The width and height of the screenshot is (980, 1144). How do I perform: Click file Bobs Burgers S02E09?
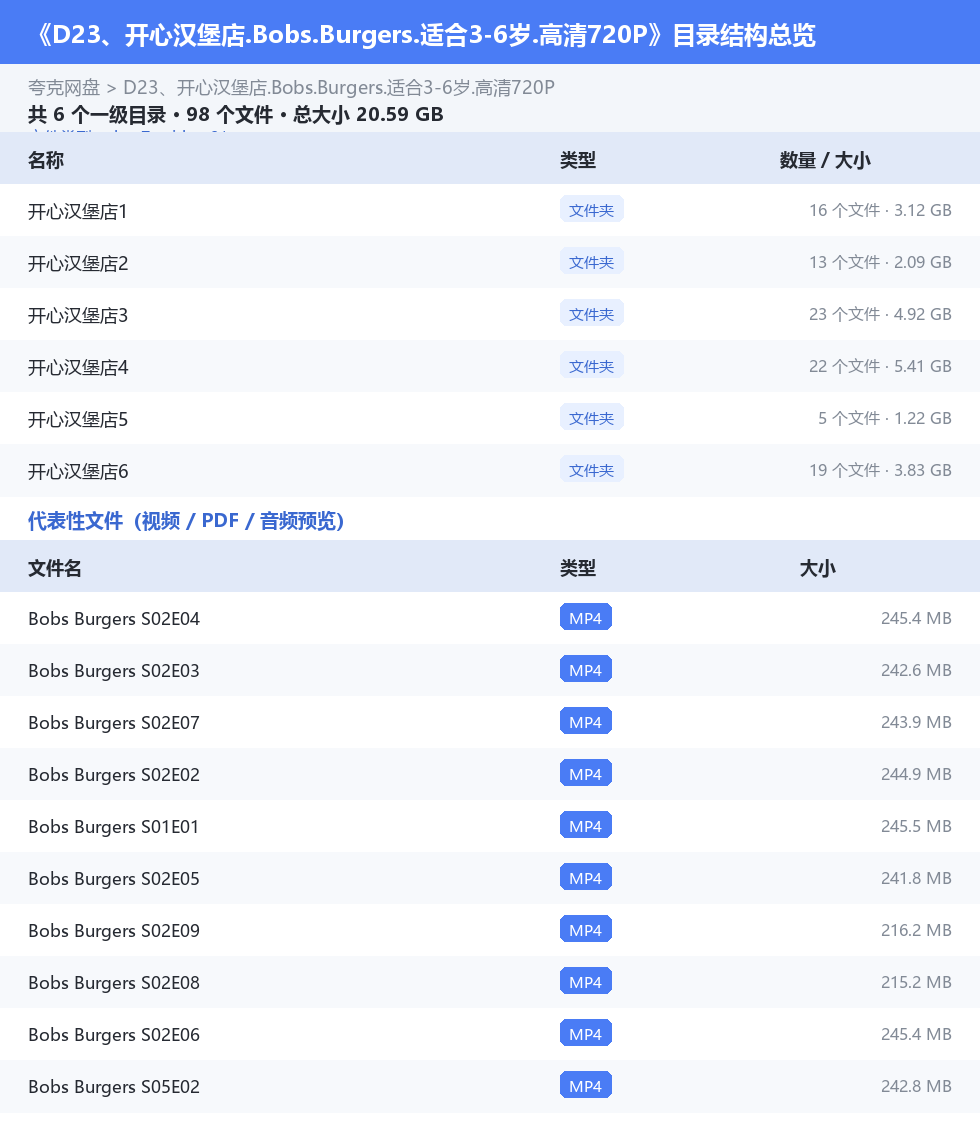[x=114, y=931]
